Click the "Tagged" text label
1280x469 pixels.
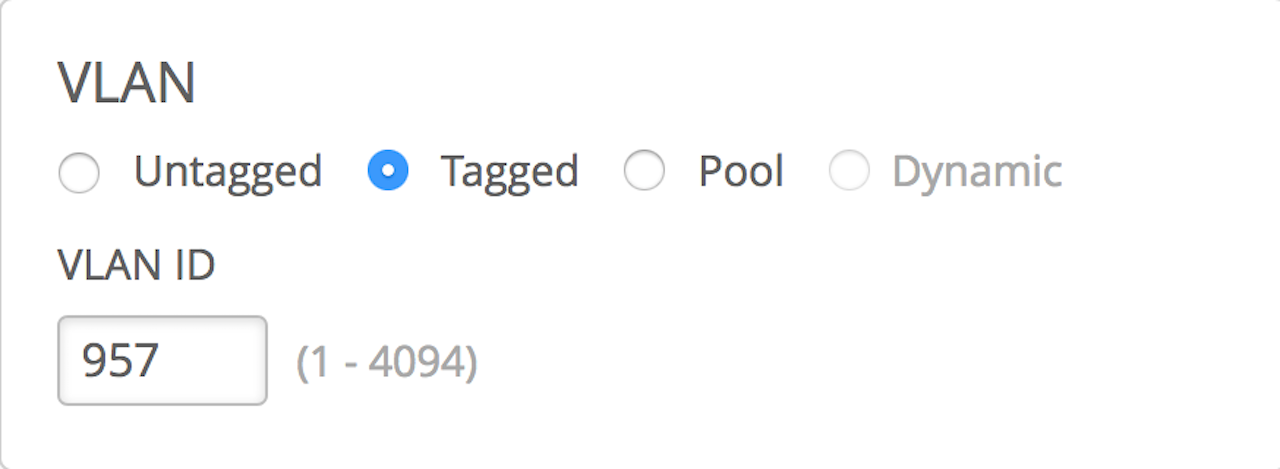509,172
